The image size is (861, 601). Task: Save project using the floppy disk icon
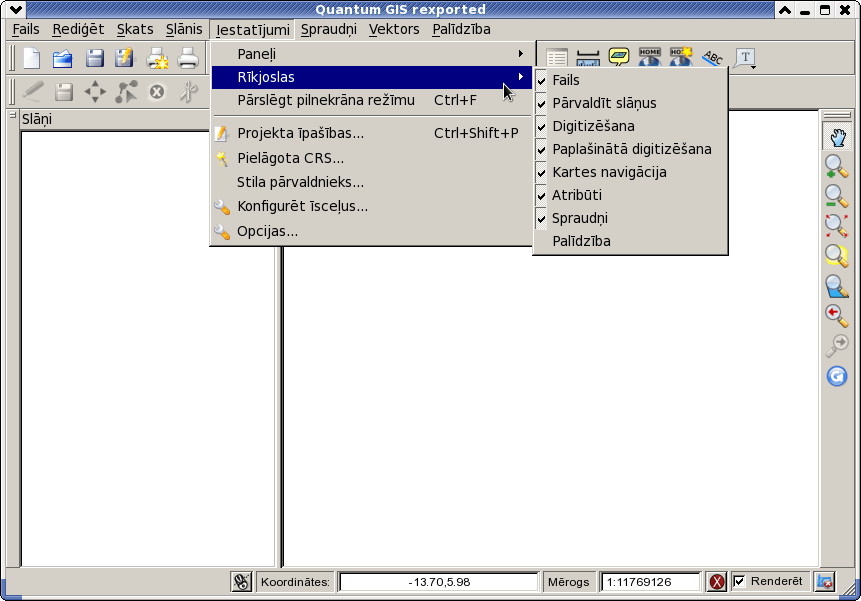94,58
